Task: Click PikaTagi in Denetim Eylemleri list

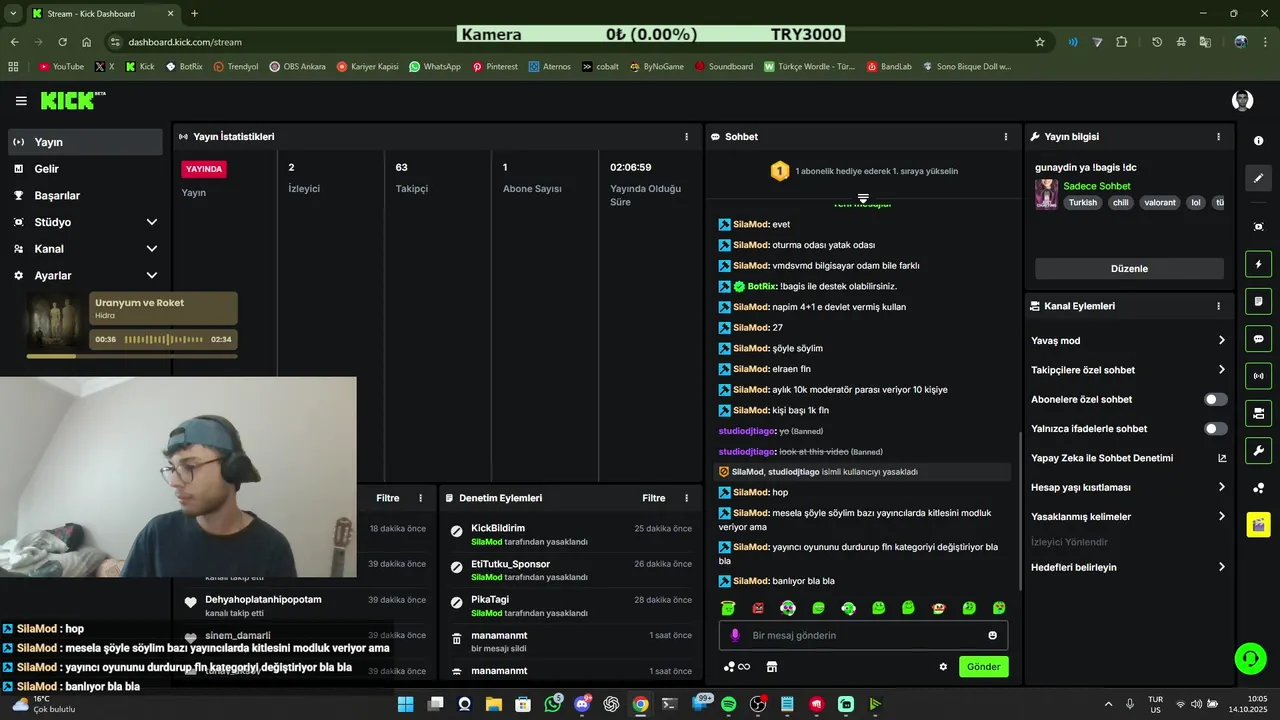Action: coord(490,600)
